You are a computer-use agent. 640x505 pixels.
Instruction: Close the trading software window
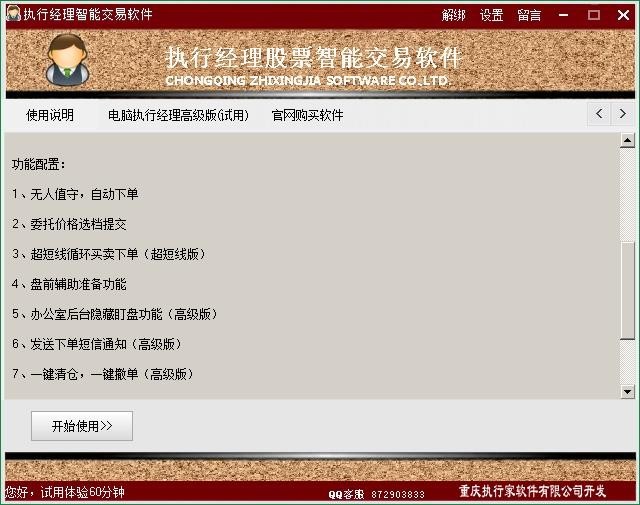pos(623,15)
